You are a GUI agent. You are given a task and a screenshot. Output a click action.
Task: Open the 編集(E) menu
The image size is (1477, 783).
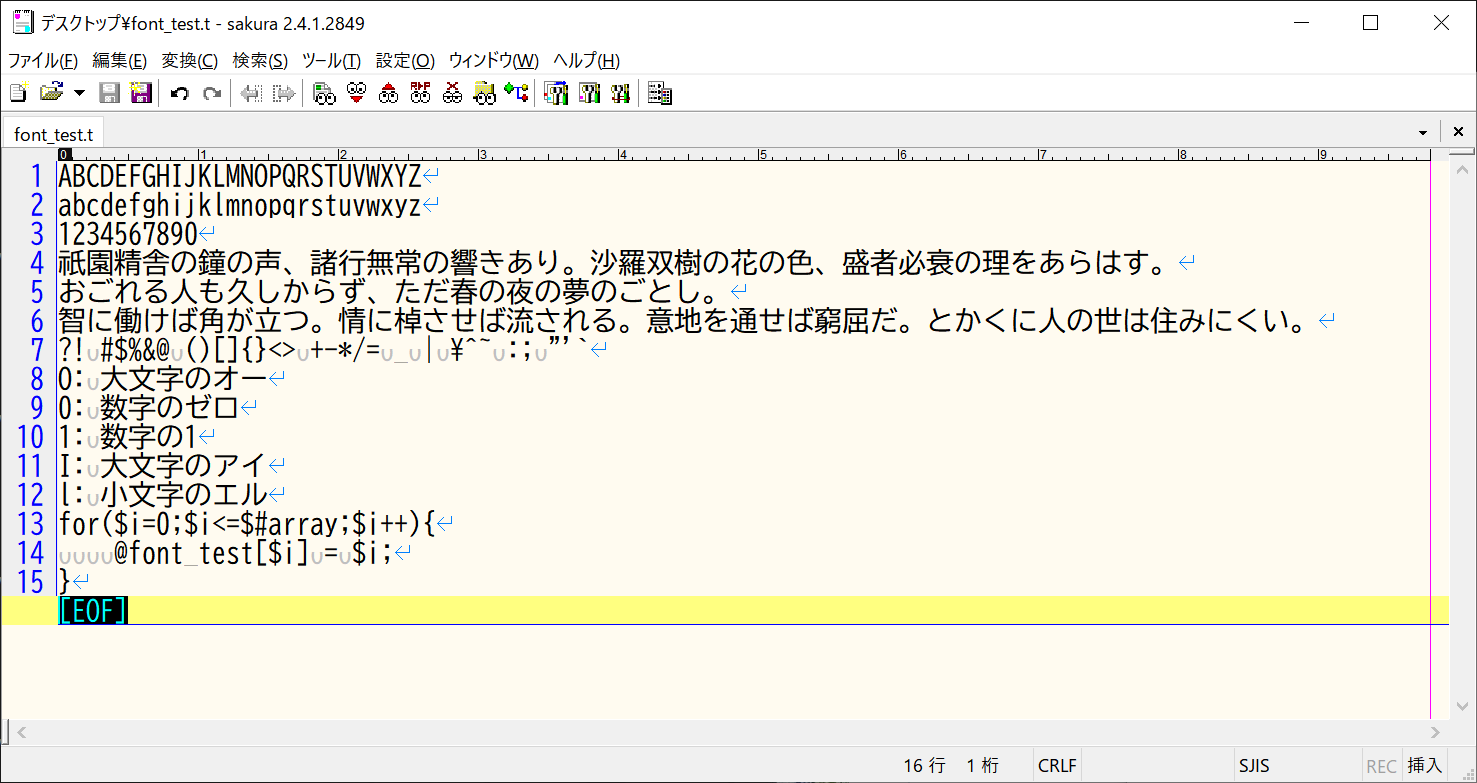point(119,60)
